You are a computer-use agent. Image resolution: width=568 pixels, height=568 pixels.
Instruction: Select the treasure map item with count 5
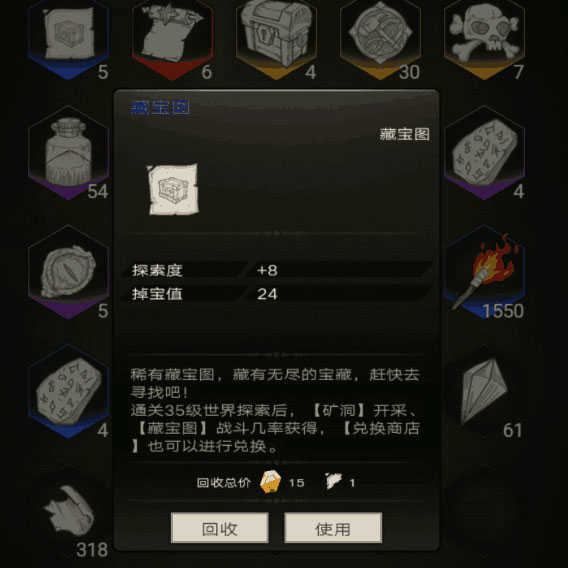click(68, 38)
